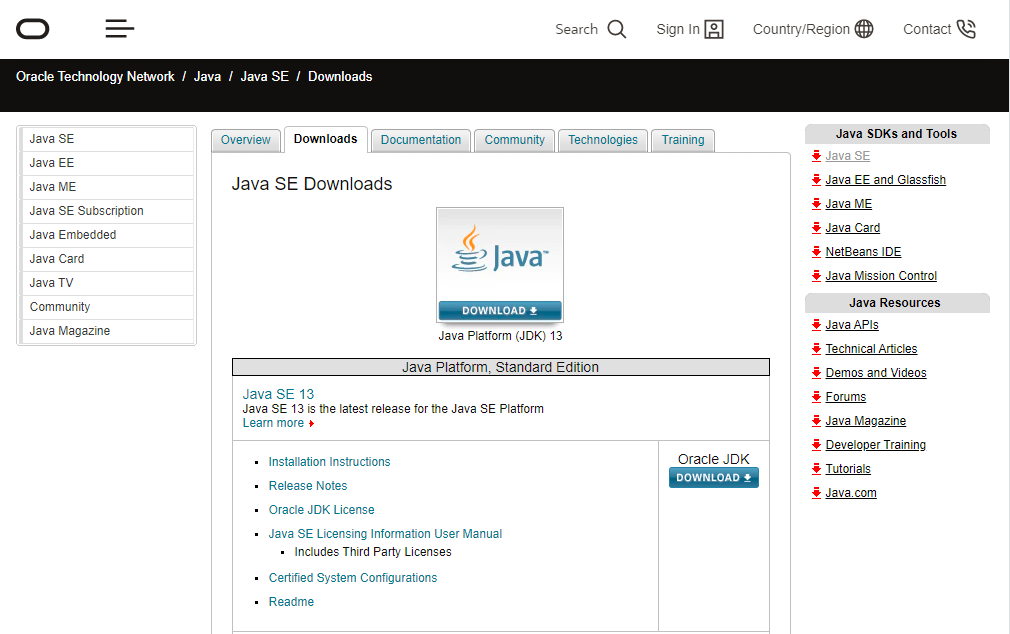Viewport: 1010px width, 634px height.
Task: Click red arrow icon beside Tutorials
Action: pyautogui.click(x=816, y=469)
